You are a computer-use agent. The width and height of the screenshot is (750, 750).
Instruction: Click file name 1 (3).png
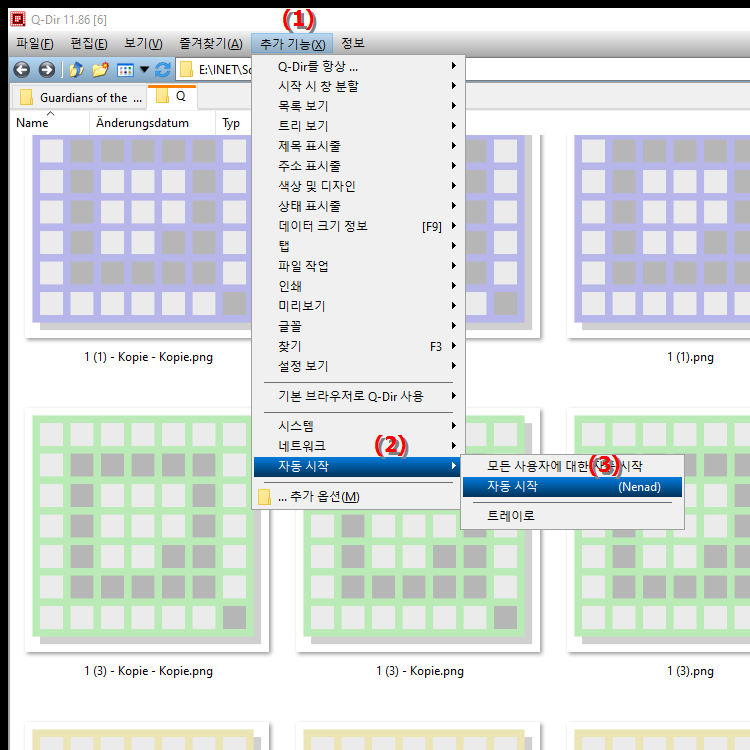[690, 671]
